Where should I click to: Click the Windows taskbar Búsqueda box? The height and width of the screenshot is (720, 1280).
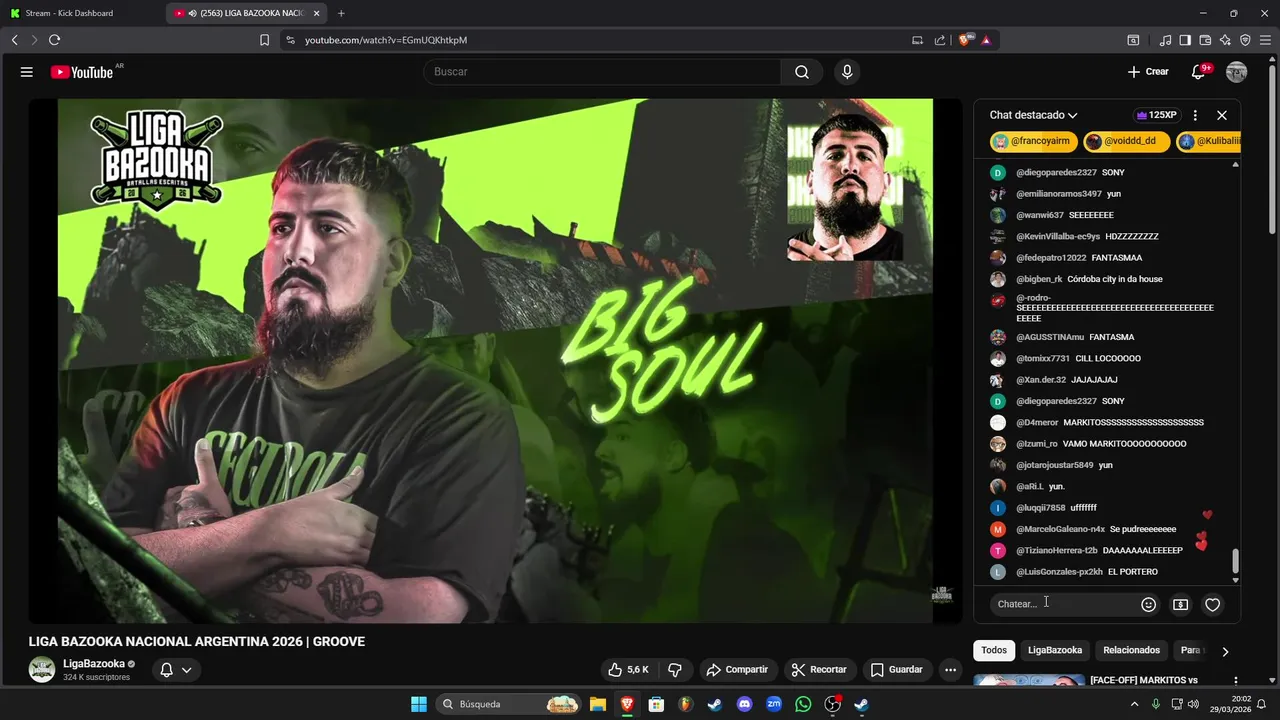pos(510,704)
